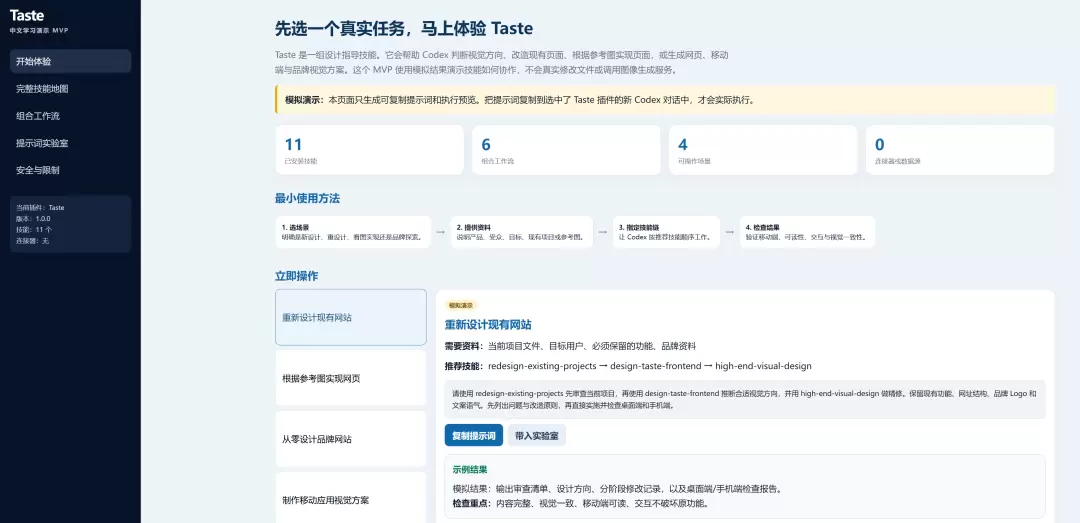The image size is (1080, 523).
Task: Click the blue panel title 重新设计现有网站
Action: 488,325
